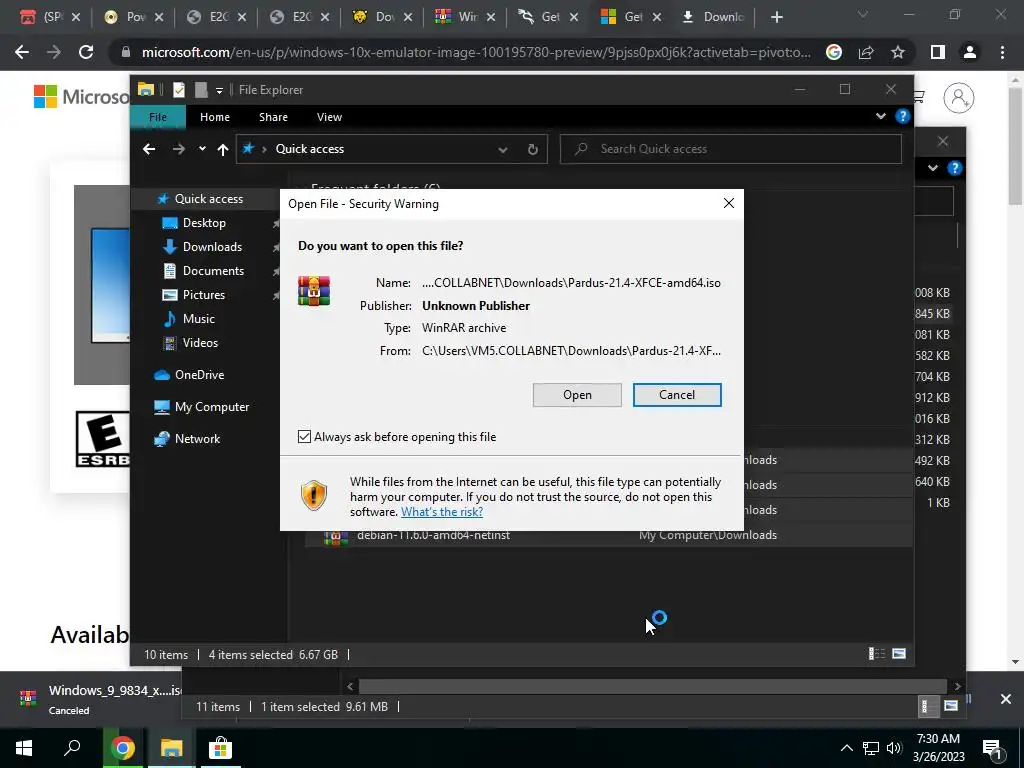Open Customize Quick Access Toolbar dropdown
Screen dimensions: 1024x768
219,90
